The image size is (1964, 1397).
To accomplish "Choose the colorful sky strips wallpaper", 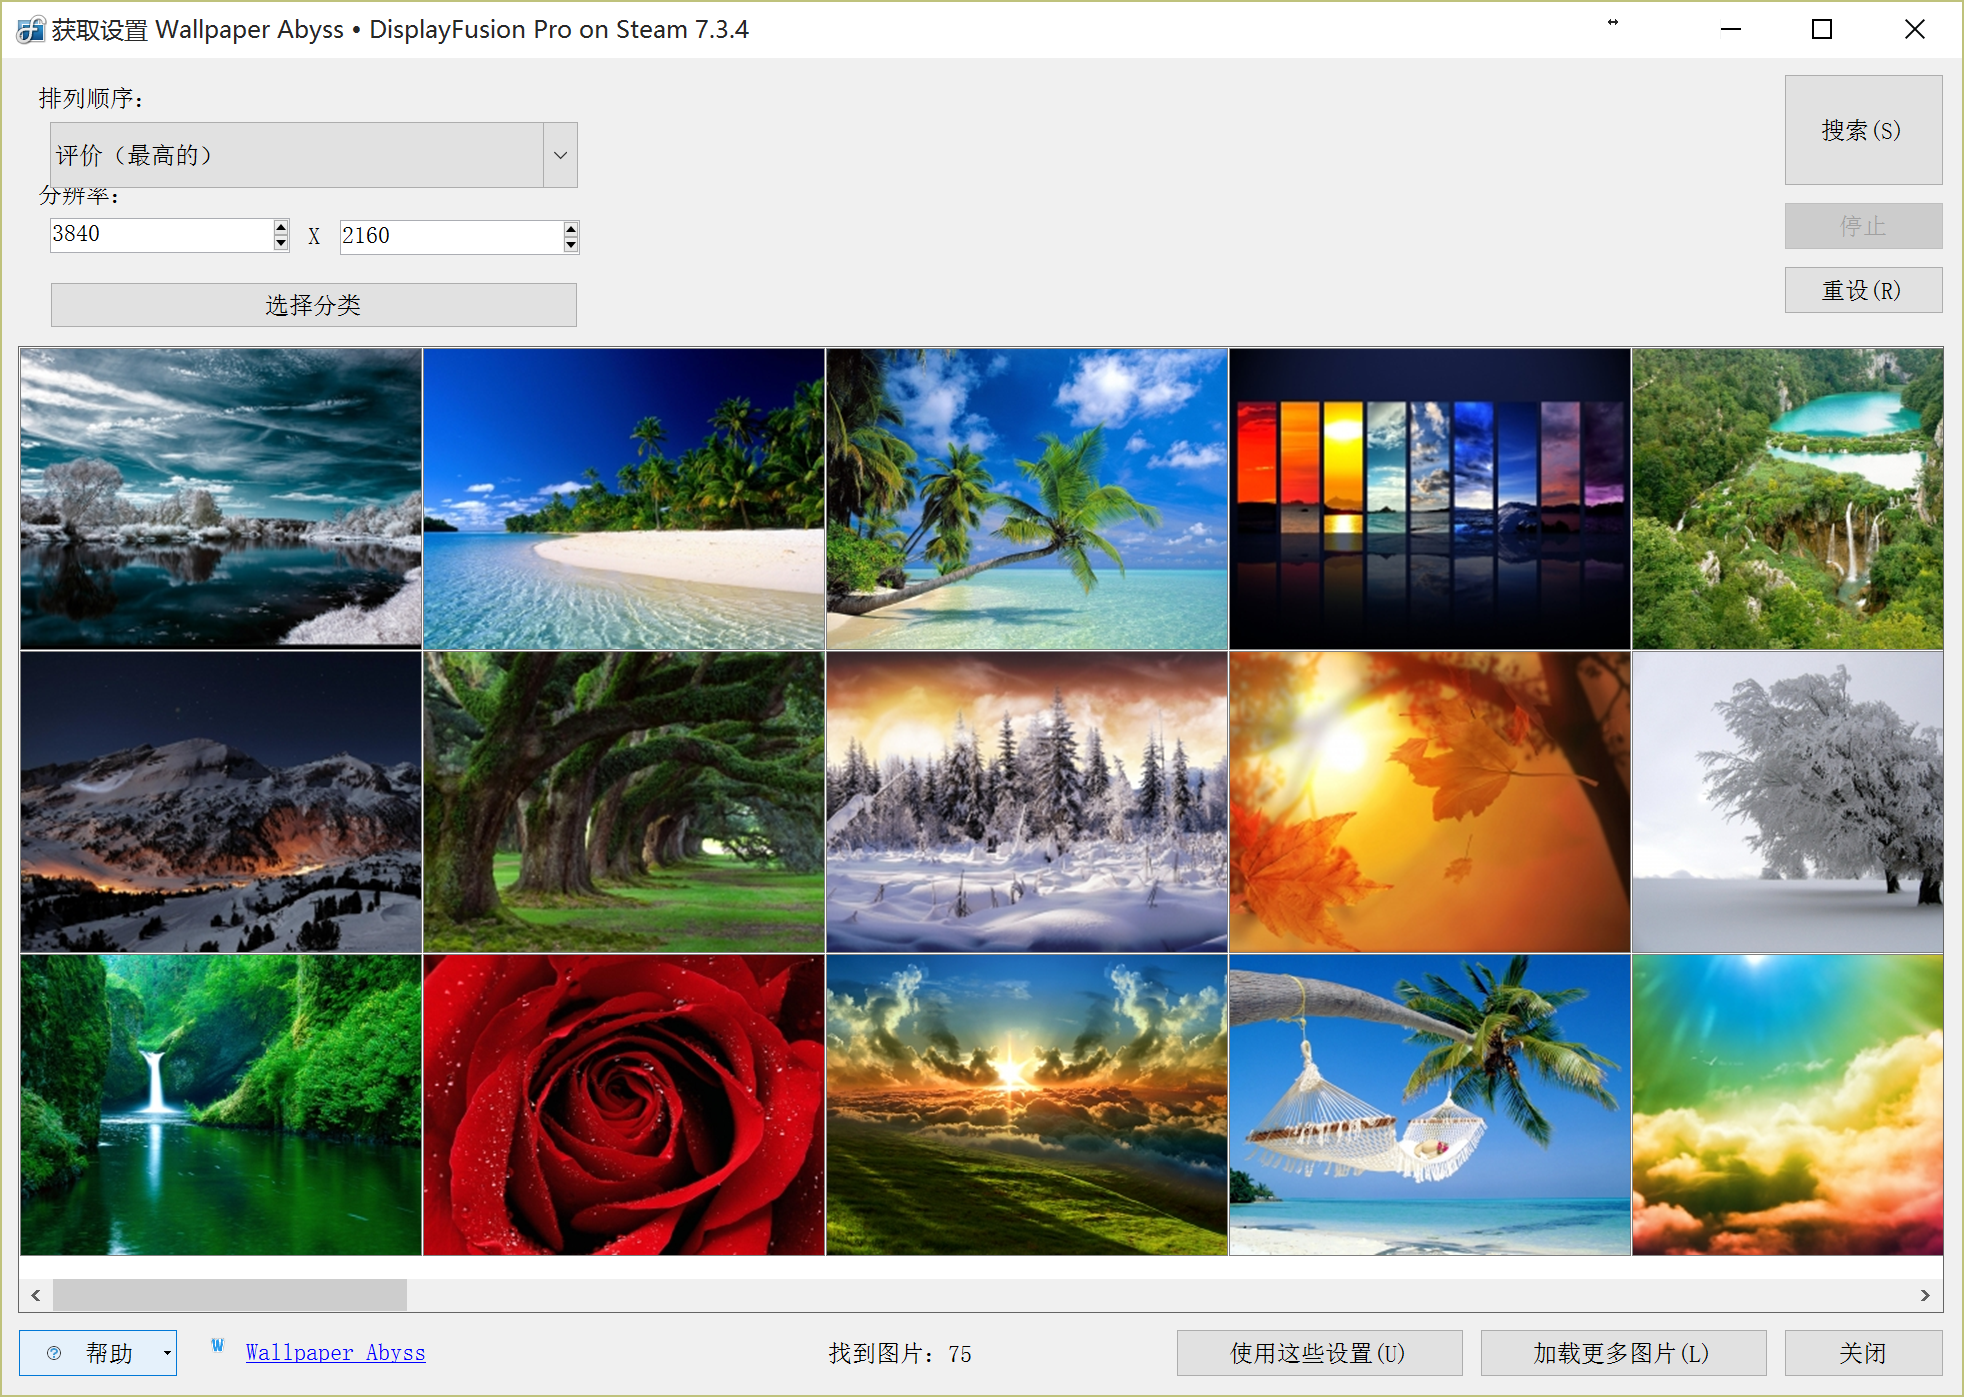I will tap(1429, 498).
